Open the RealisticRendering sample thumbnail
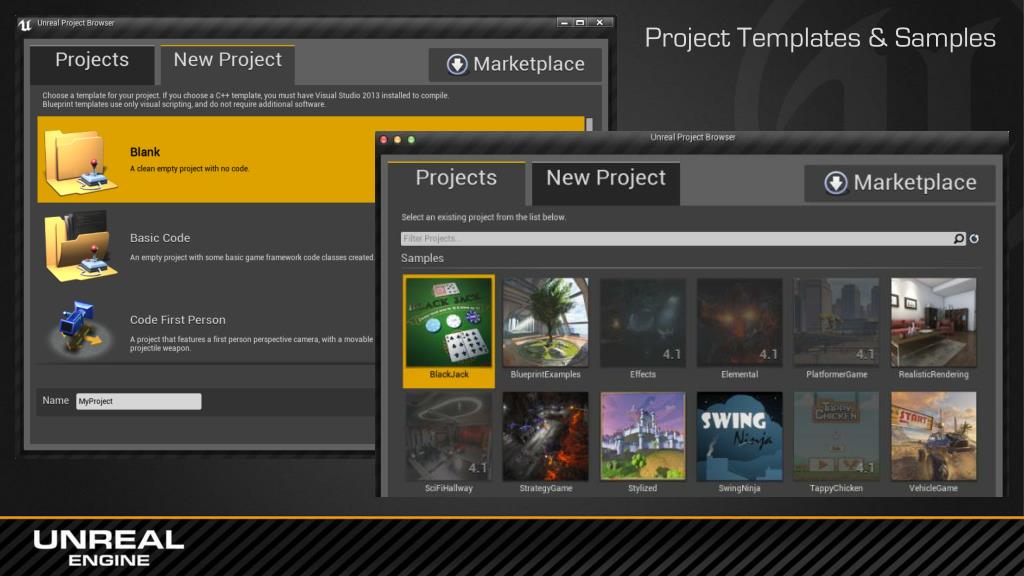This screenshot has width=1024, height=576. [933, 322]
